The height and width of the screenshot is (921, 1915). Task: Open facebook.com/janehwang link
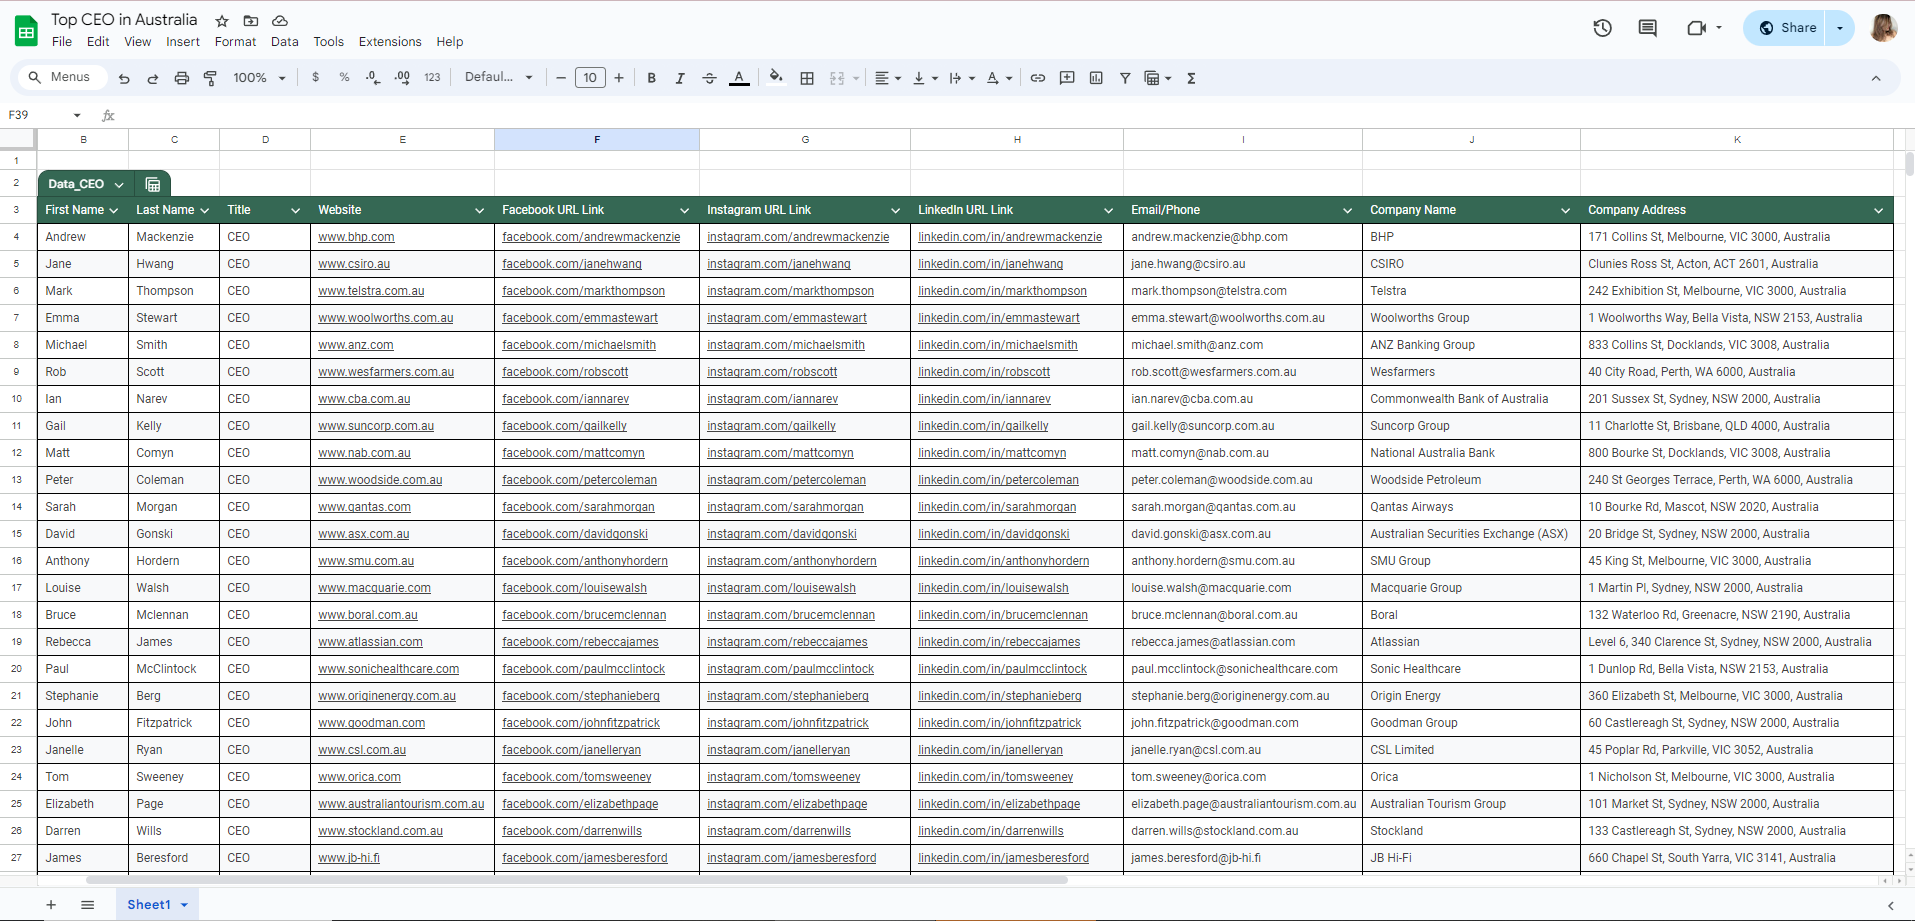(x=572, y=264)
